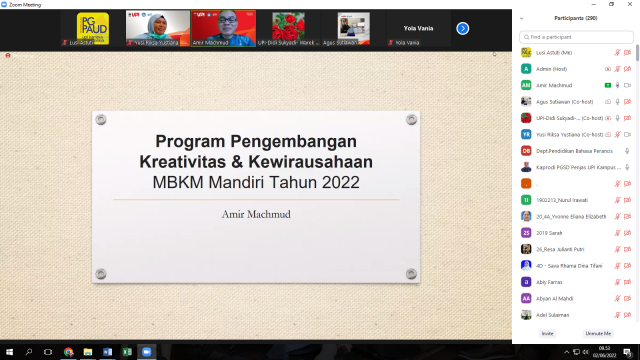Click the Find a participant search field
Screen dimensions: 640x360
(x=576, y=37)
